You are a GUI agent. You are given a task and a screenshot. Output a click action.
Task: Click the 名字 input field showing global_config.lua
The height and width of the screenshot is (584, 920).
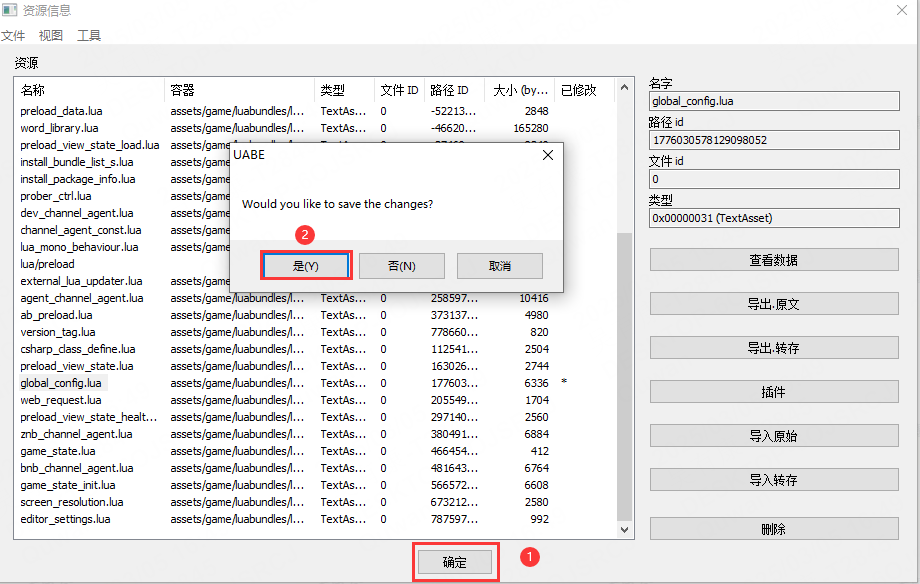click(x=773, y=101)
